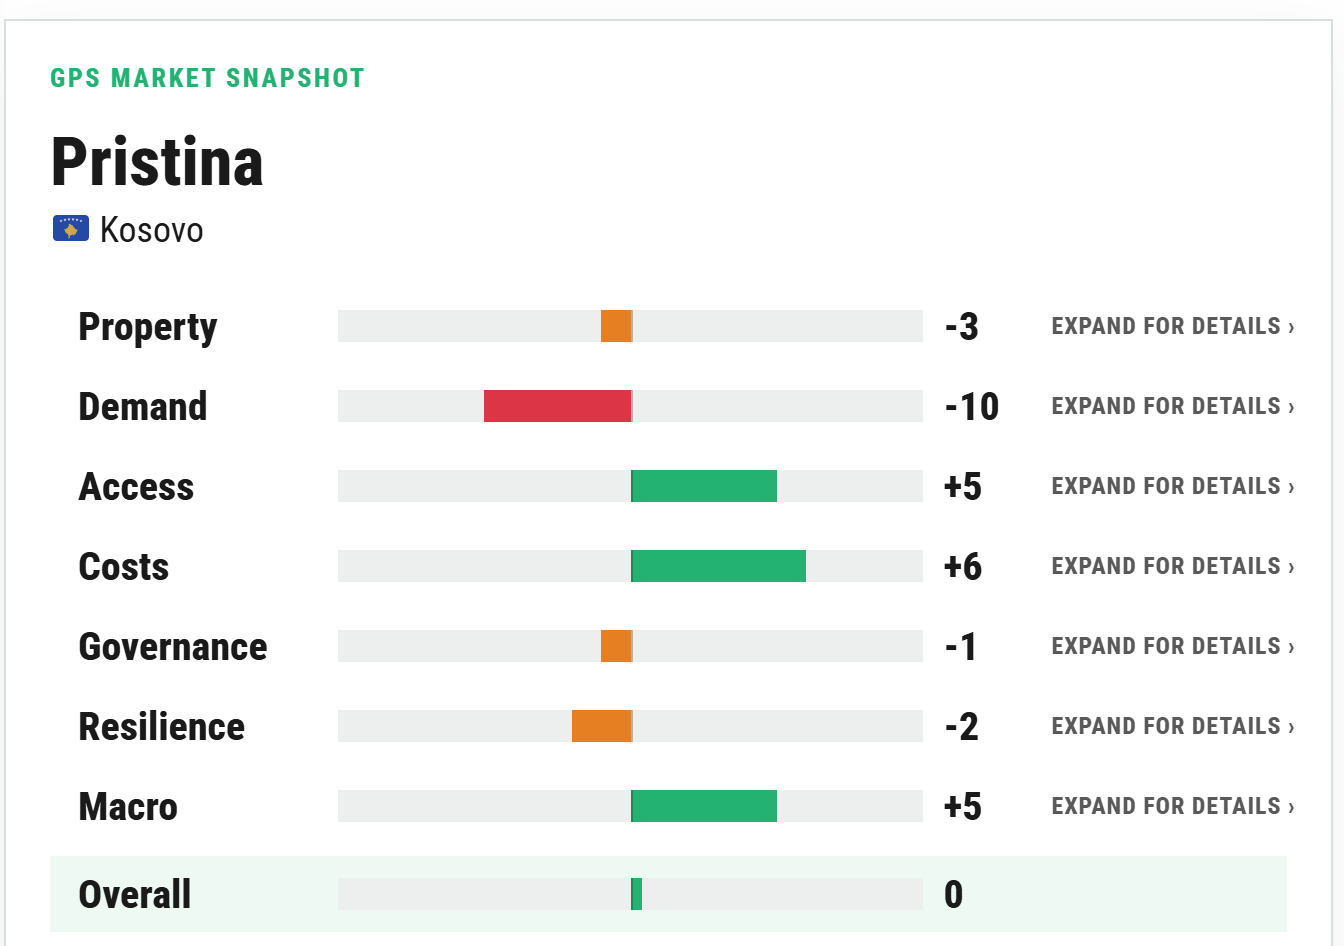Click the green Access score bar

(704, 486)
